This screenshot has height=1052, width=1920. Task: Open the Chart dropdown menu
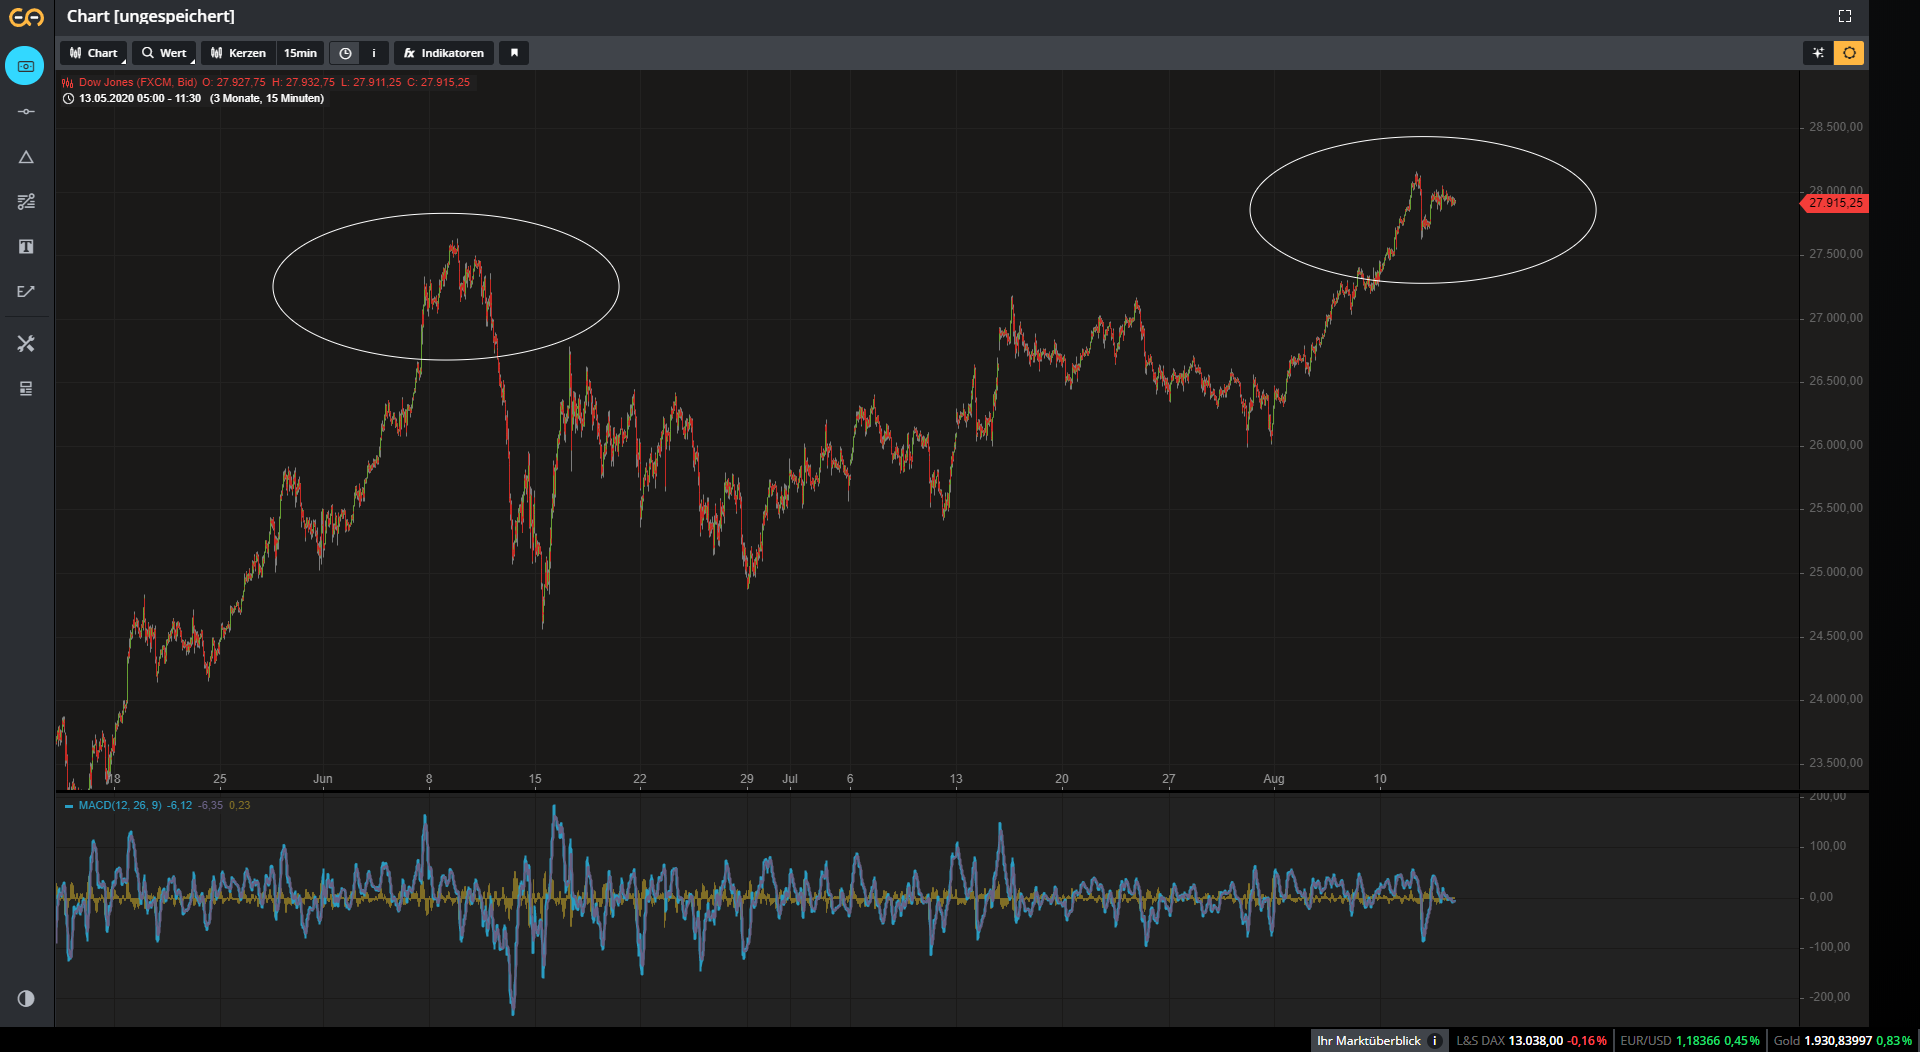tap(93, 53)
